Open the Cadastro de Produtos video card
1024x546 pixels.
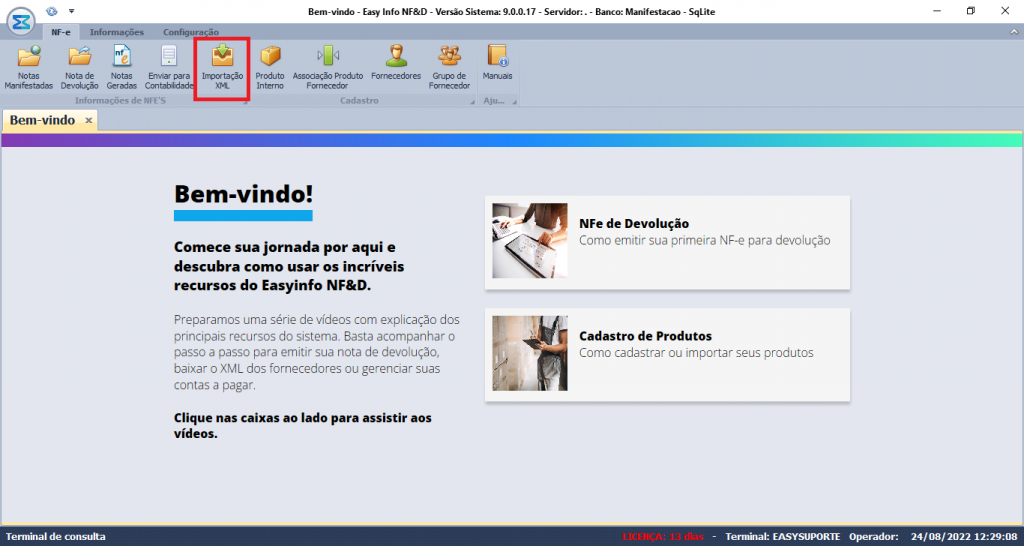(667, 355)
